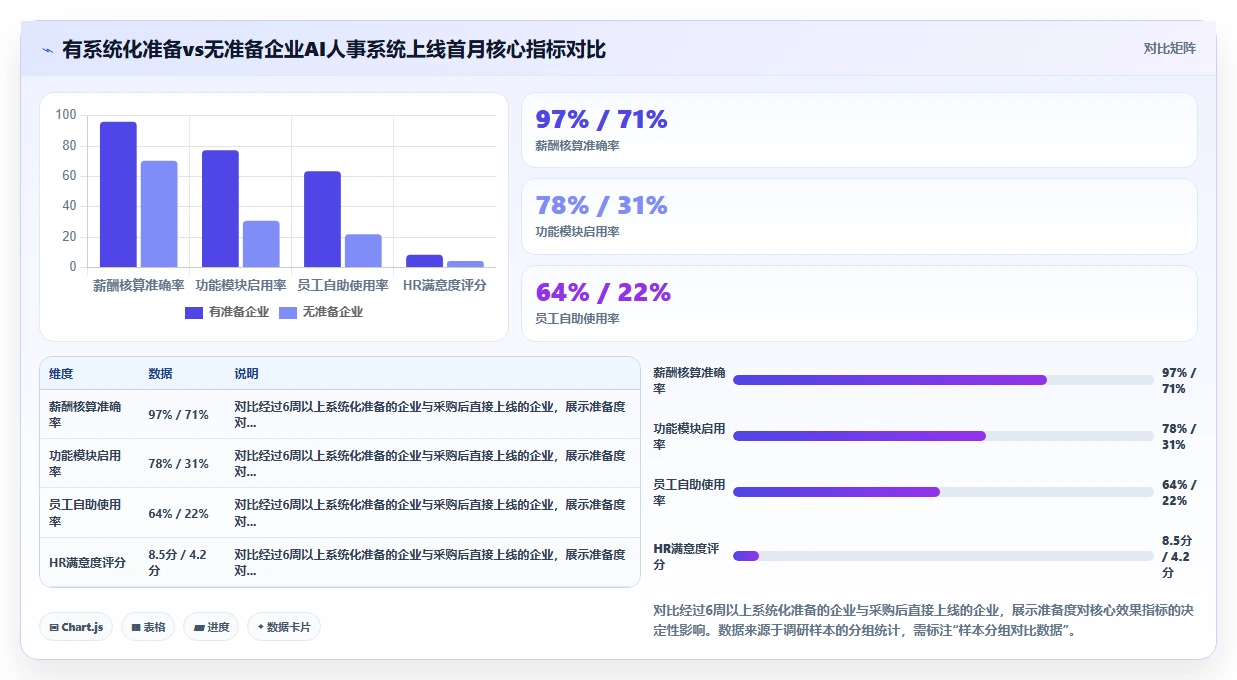Image resolution: width=1237 pixels, height=680 pixels.
Task: Select the 78% / 31% data card
Action: tap(859, 216)
